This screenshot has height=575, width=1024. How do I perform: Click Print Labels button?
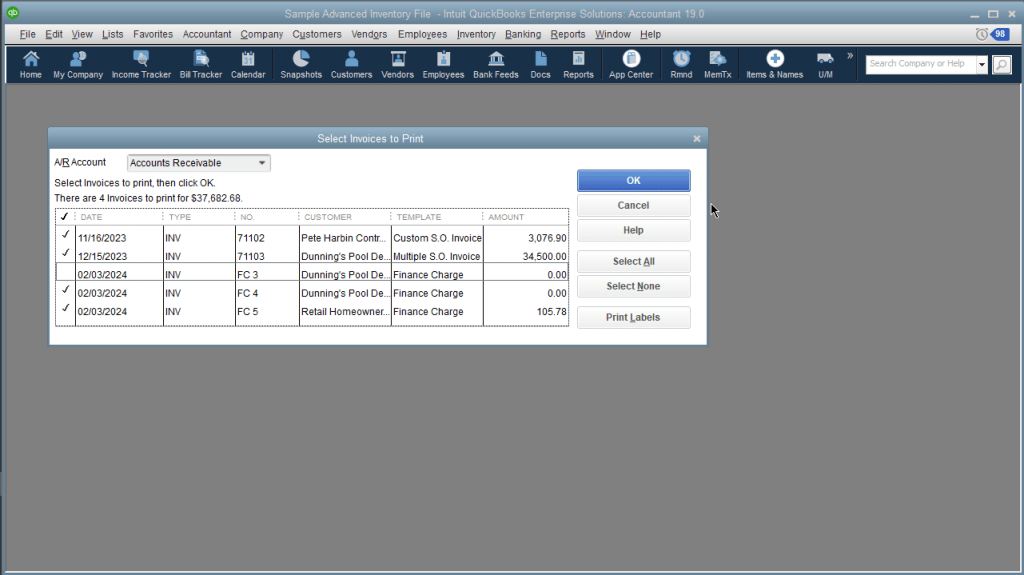pyautogui.click(x=633, y=318)
